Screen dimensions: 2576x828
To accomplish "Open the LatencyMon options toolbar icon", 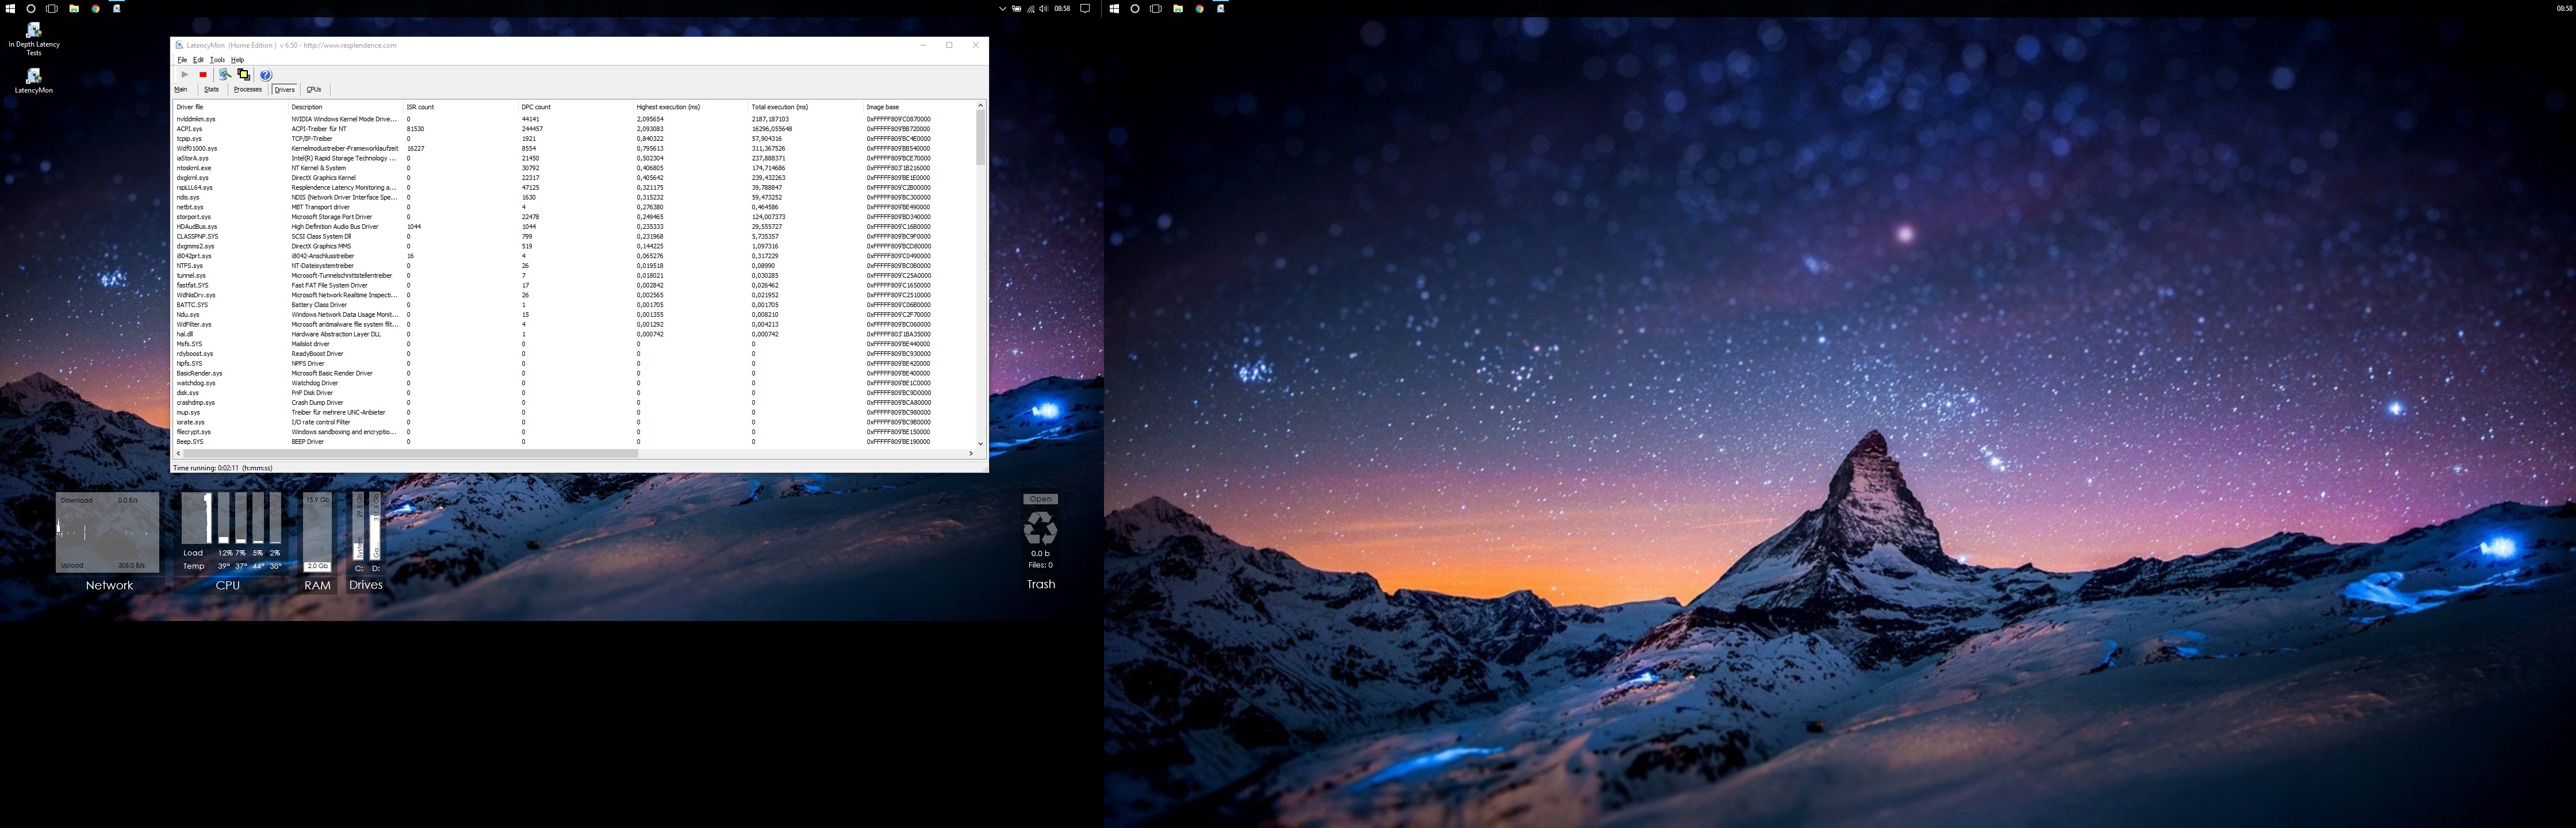I will (225, 75).
